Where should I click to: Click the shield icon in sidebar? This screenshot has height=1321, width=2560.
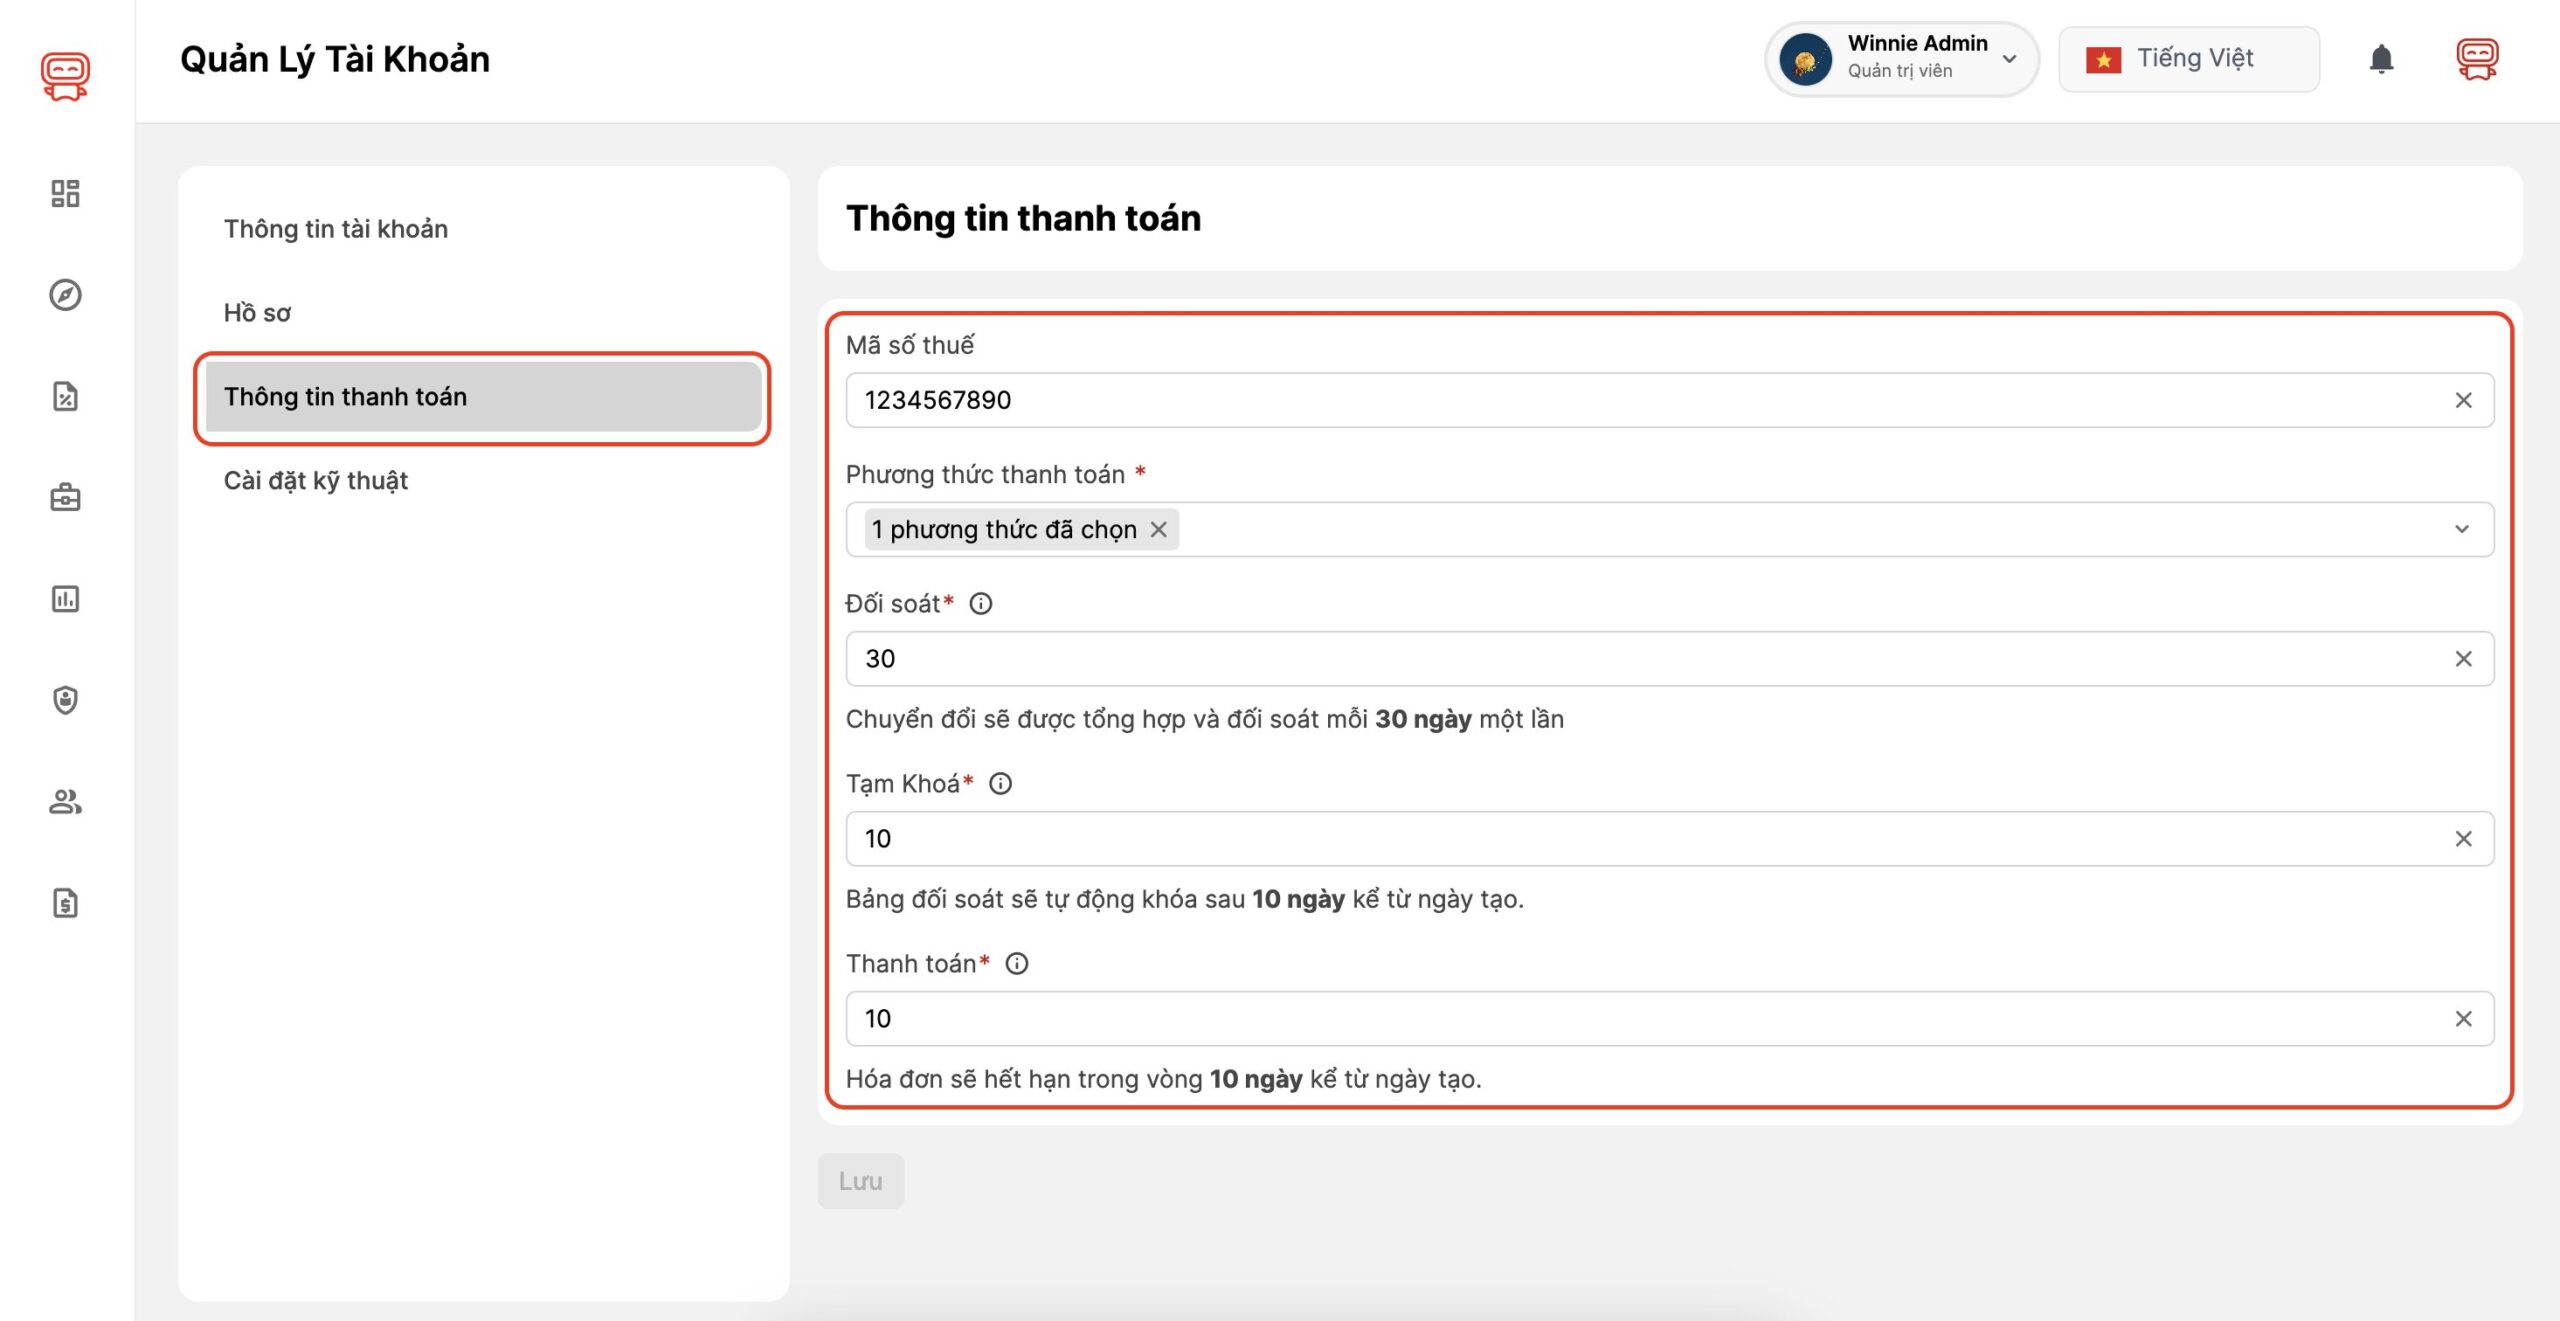coord(65,700)
